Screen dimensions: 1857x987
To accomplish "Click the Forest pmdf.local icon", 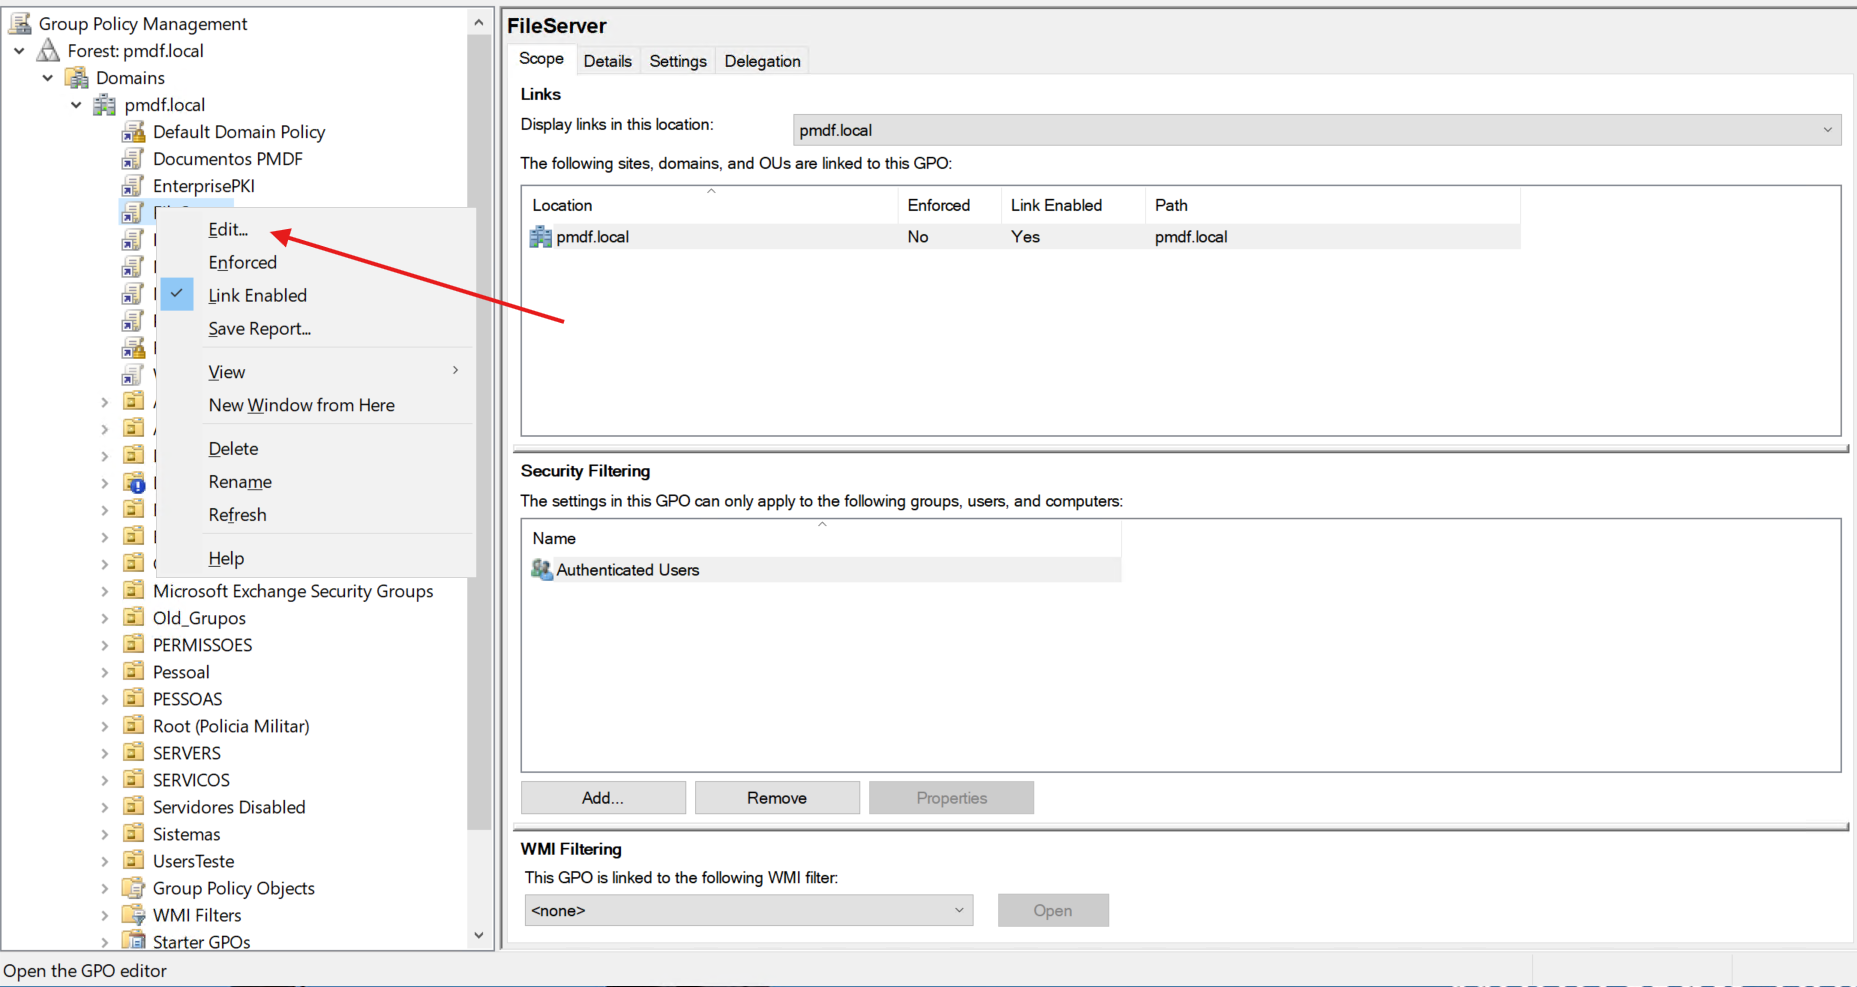I will [x=48, y=51].
